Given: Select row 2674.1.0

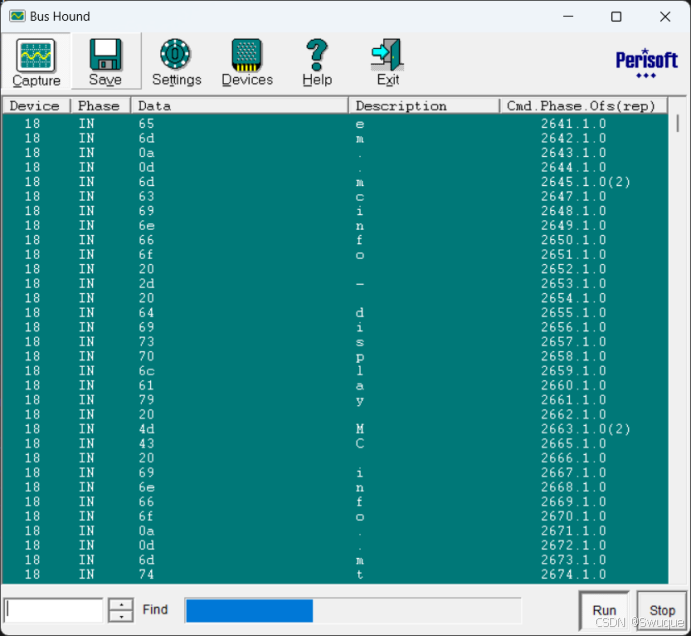Looking at the screenshot, I should (335, 575).
